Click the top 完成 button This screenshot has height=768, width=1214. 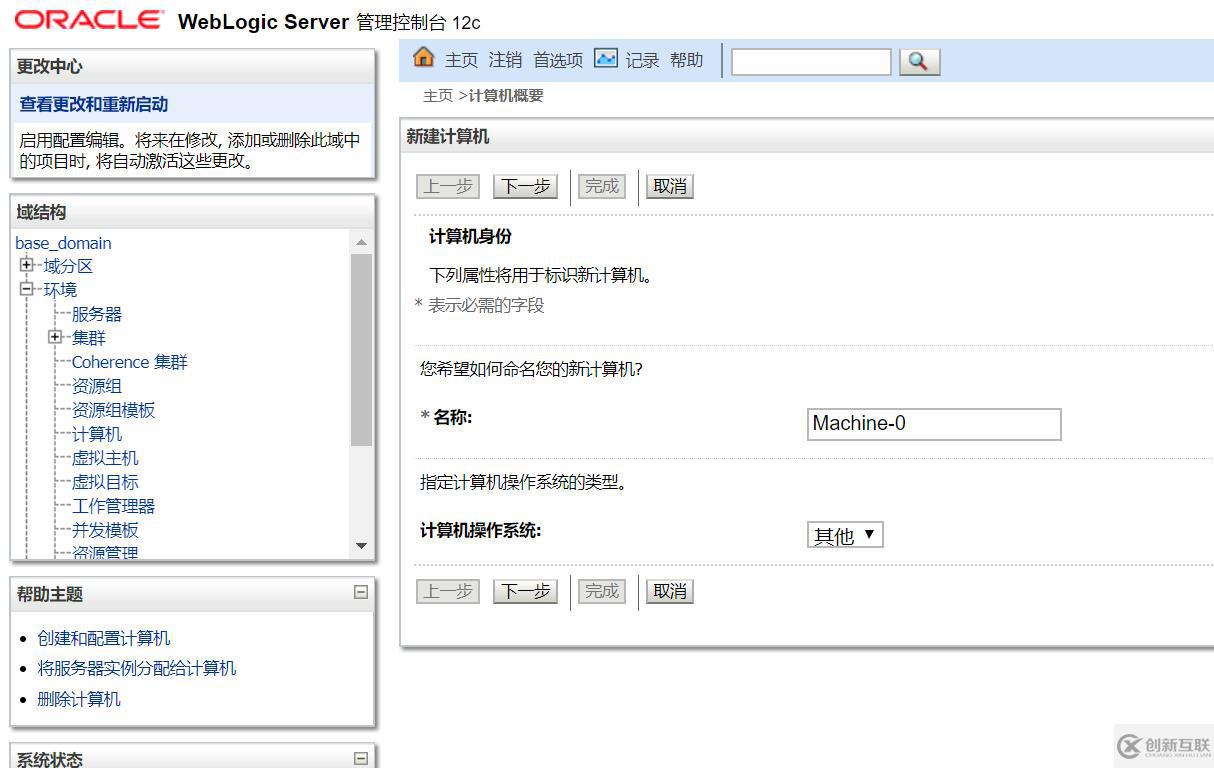click(602, 186)
